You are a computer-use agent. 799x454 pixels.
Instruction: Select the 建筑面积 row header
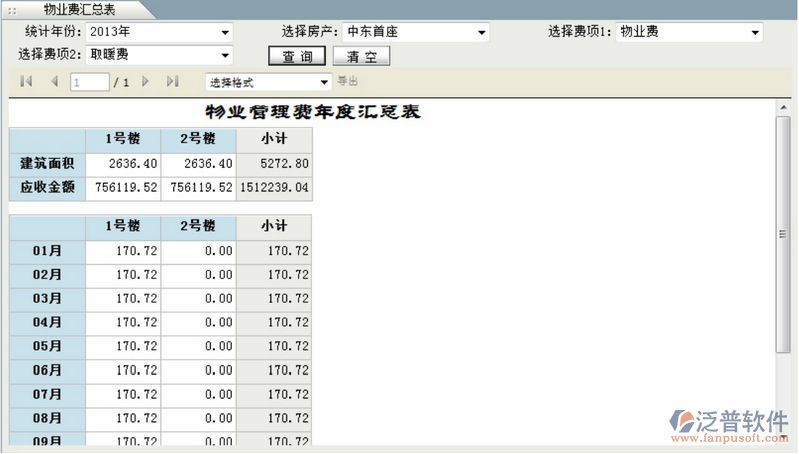[x=47, y=163]
